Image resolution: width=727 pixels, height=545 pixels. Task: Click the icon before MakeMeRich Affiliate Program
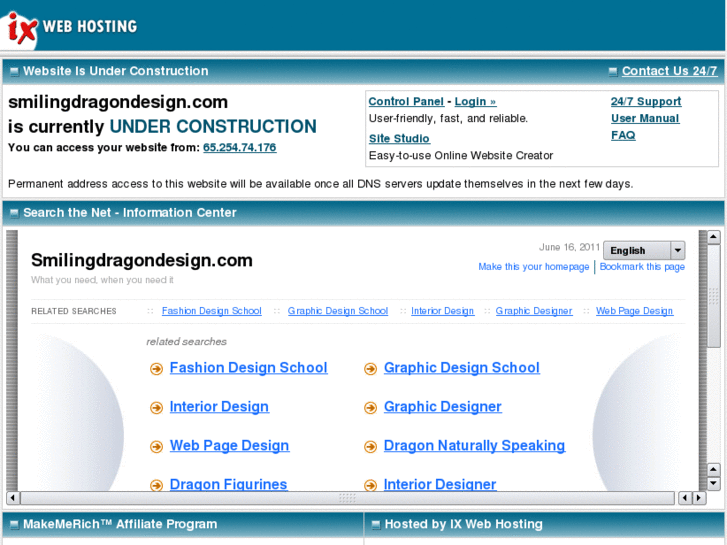click(14, 525)
